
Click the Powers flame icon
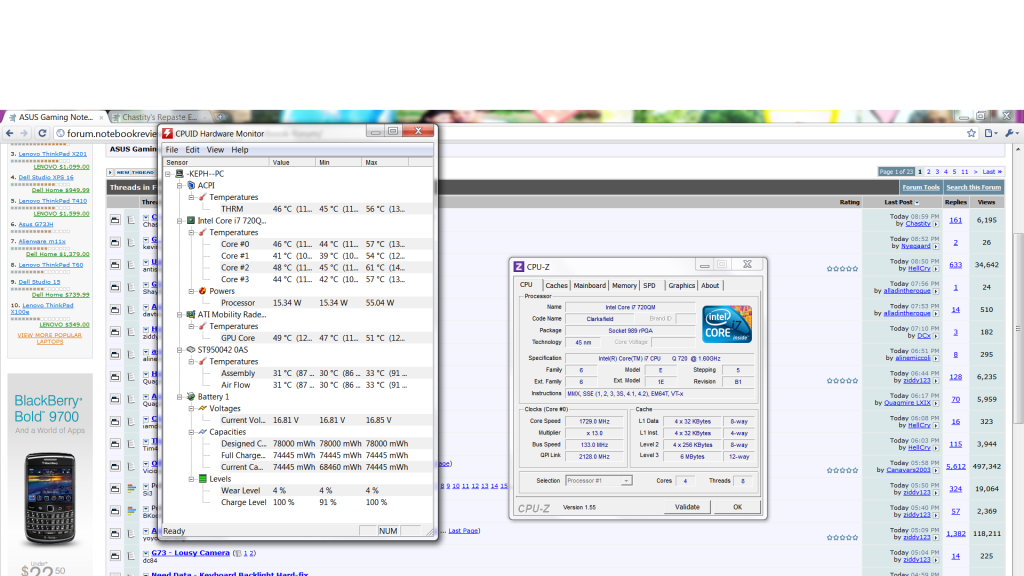[202, 291]
